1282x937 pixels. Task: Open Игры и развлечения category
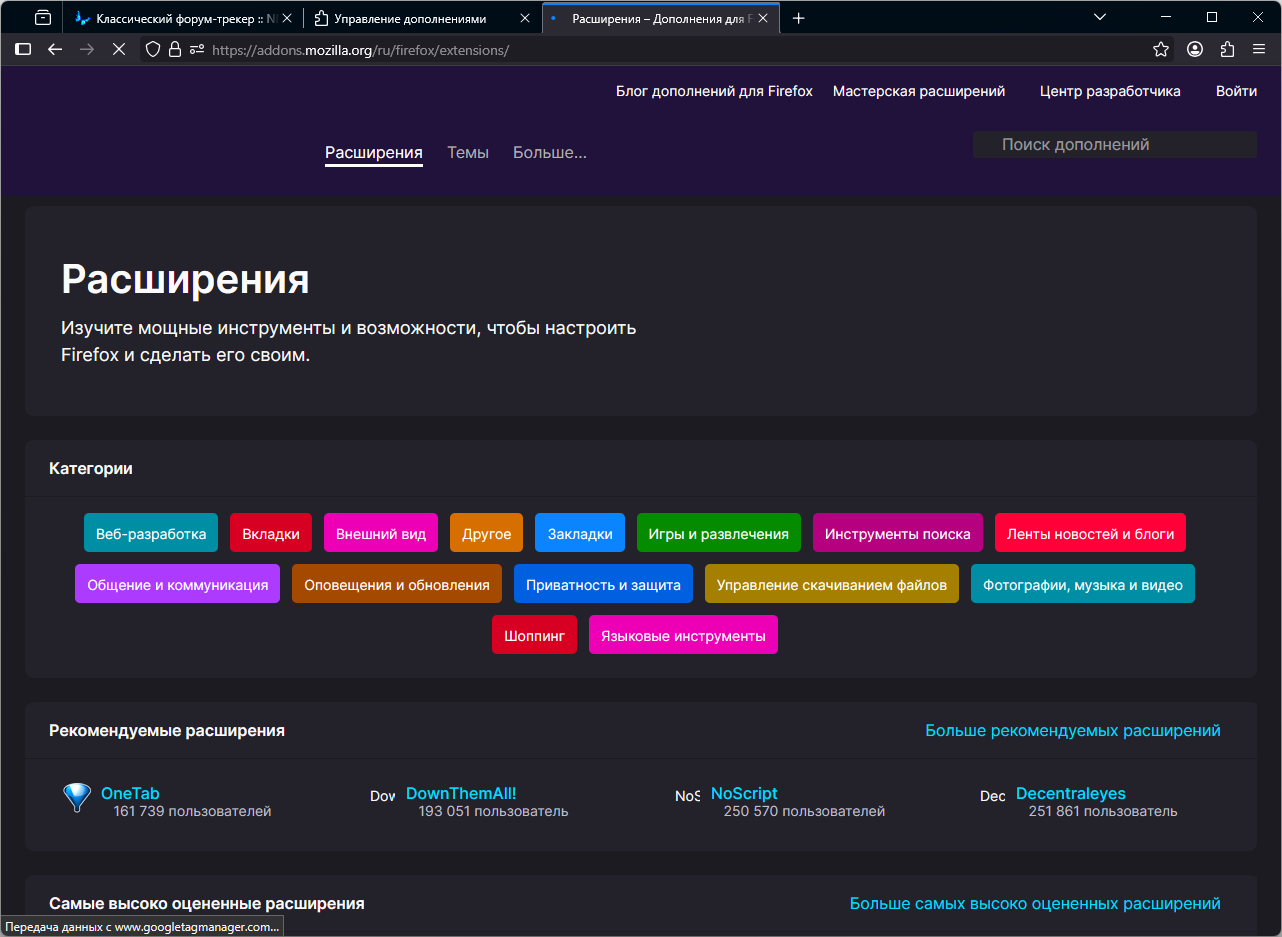(719, 533)
